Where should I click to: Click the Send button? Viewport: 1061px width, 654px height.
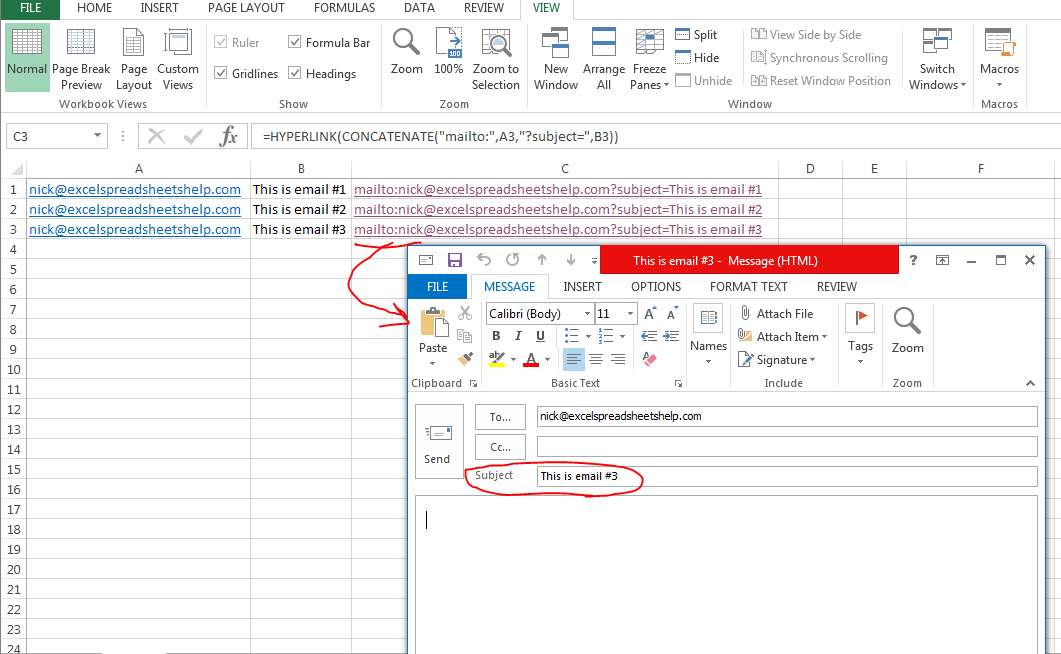coord(437,440)
